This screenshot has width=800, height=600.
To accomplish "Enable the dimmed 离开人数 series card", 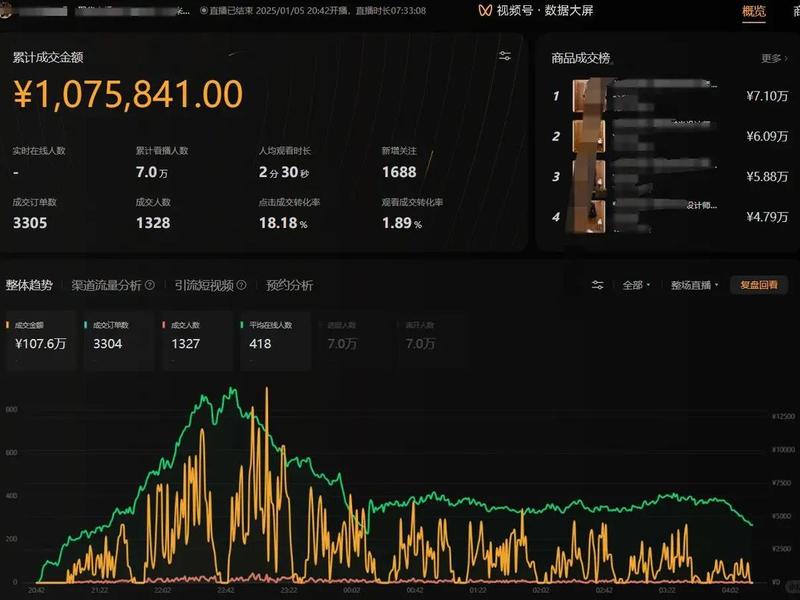I will point(431,340).
